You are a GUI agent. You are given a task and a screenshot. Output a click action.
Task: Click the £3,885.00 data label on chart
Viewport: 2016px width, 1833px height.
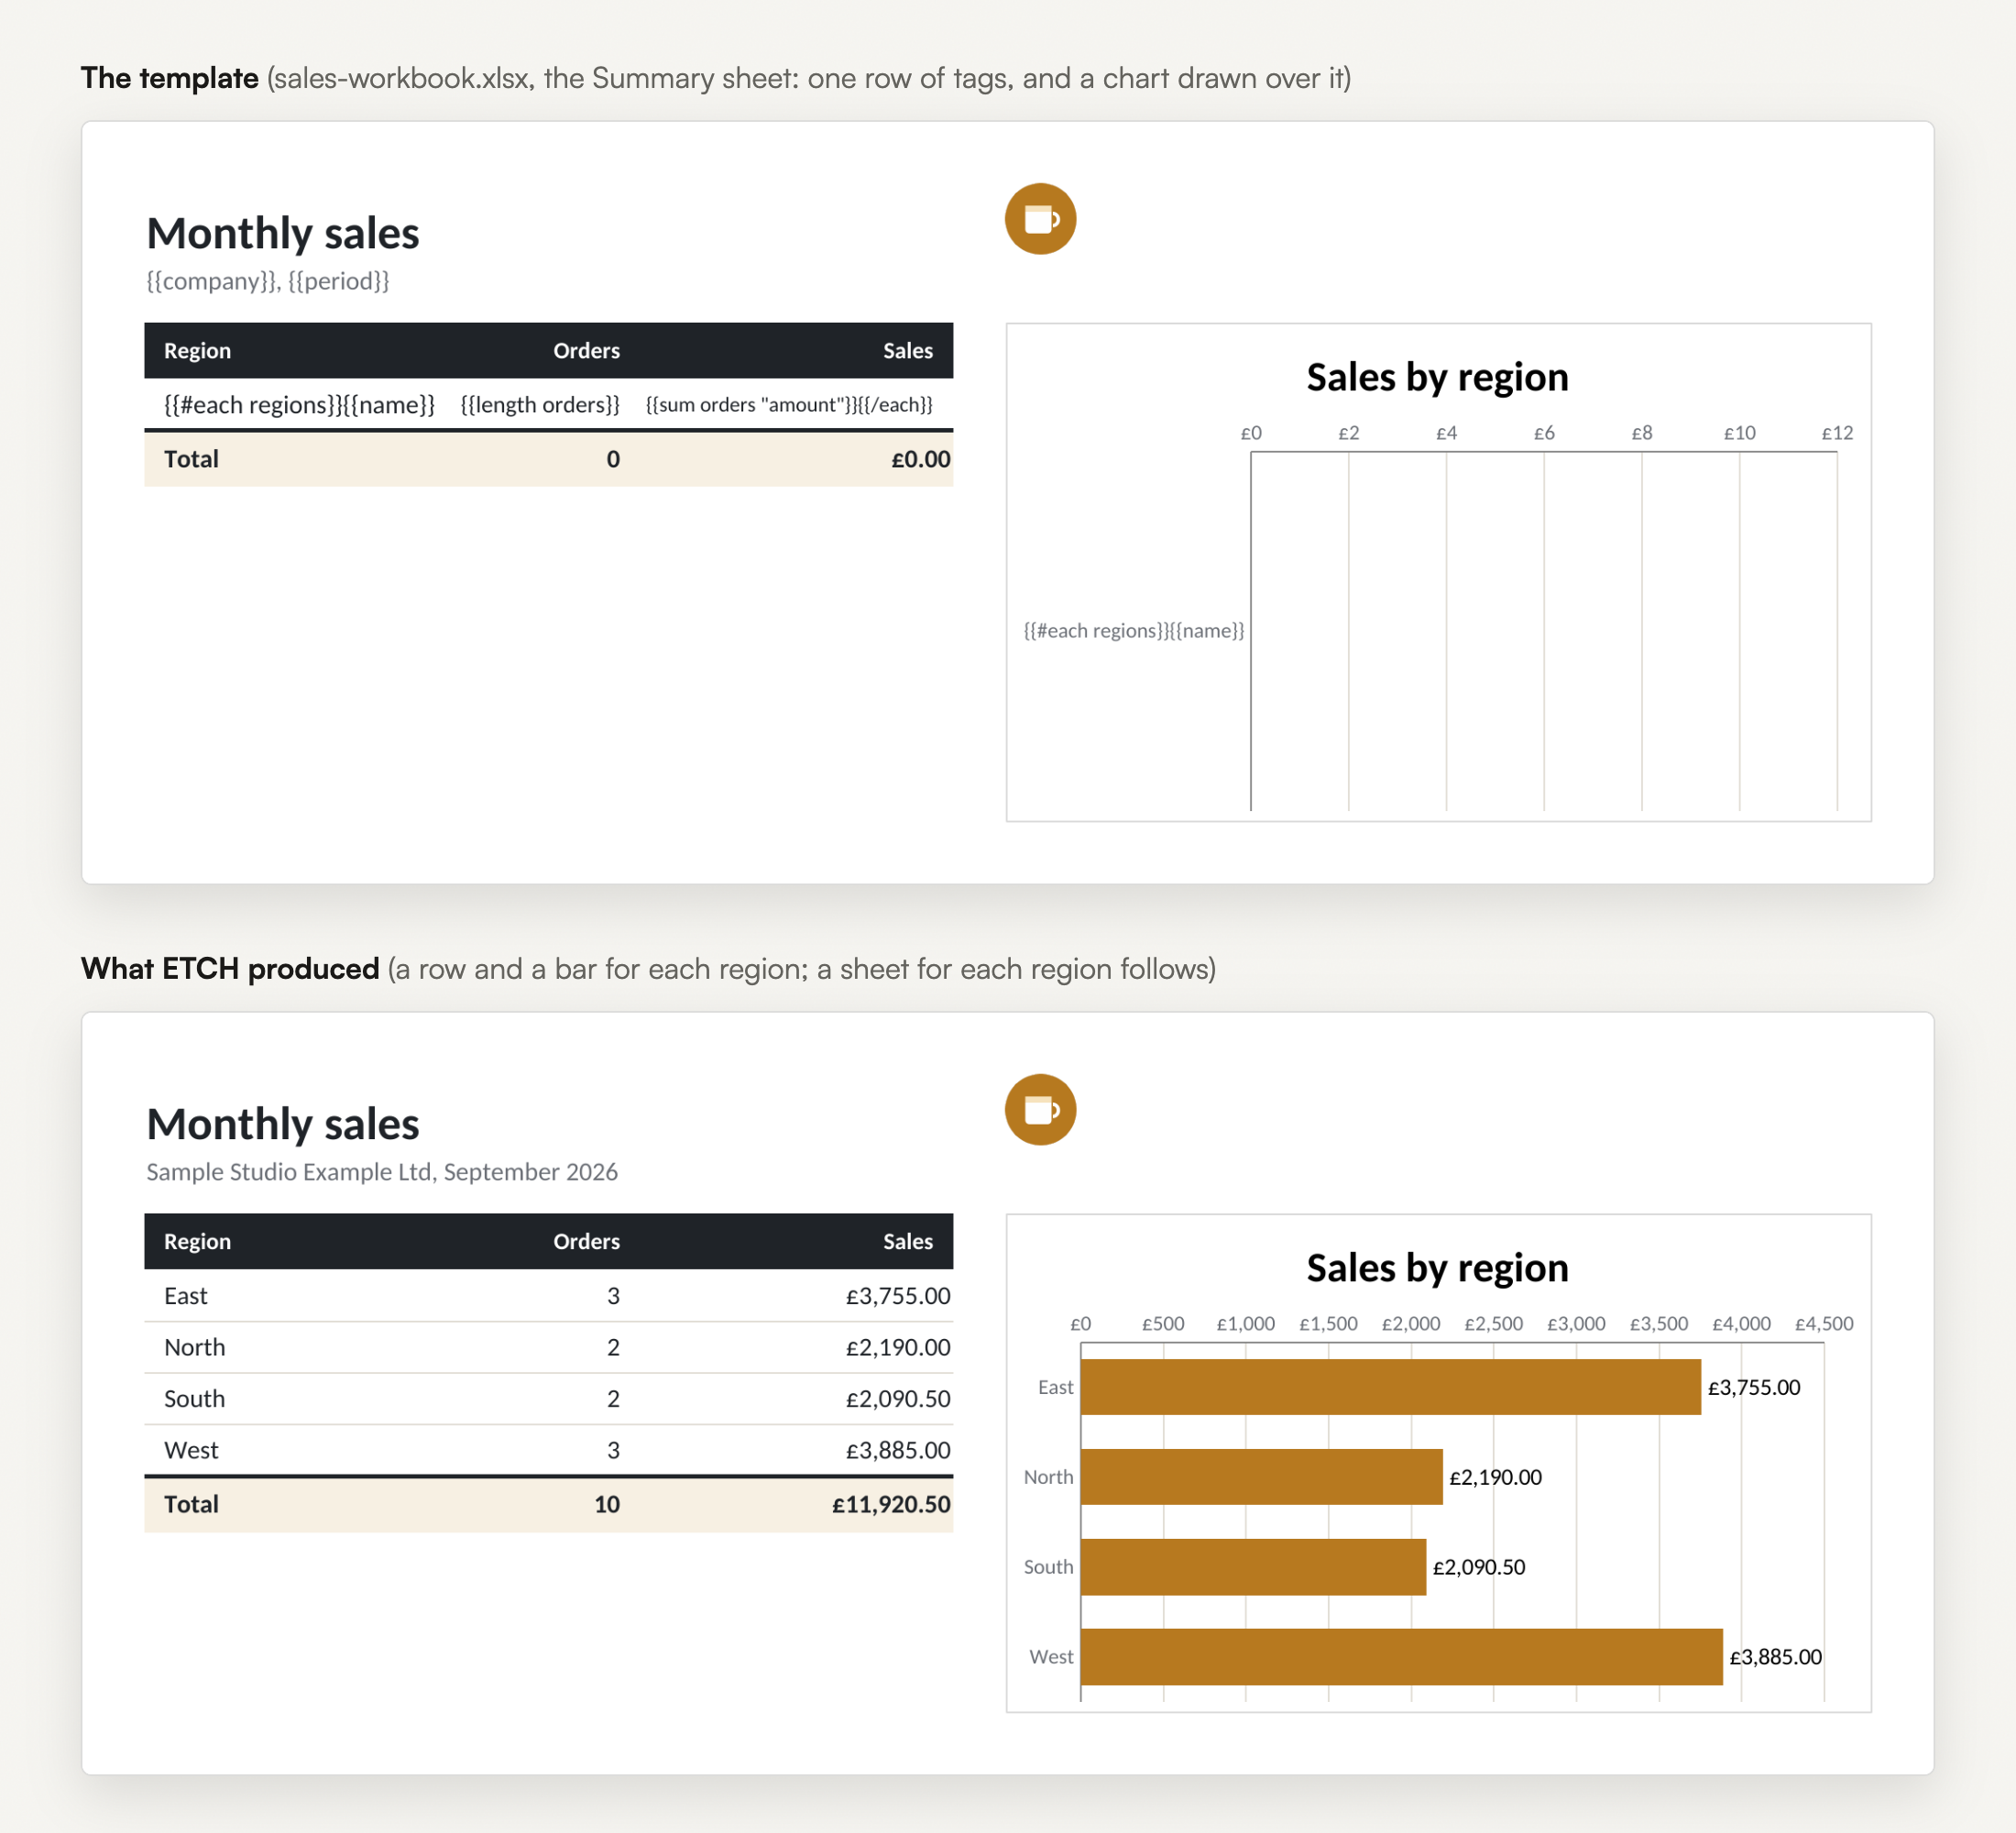tap(1776, 1657)
